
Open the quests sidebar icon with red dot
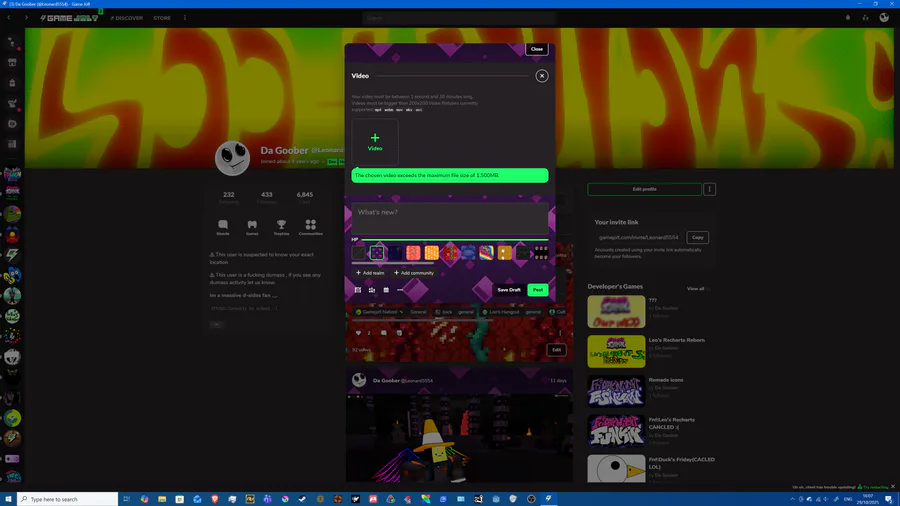tap(12, 104)
